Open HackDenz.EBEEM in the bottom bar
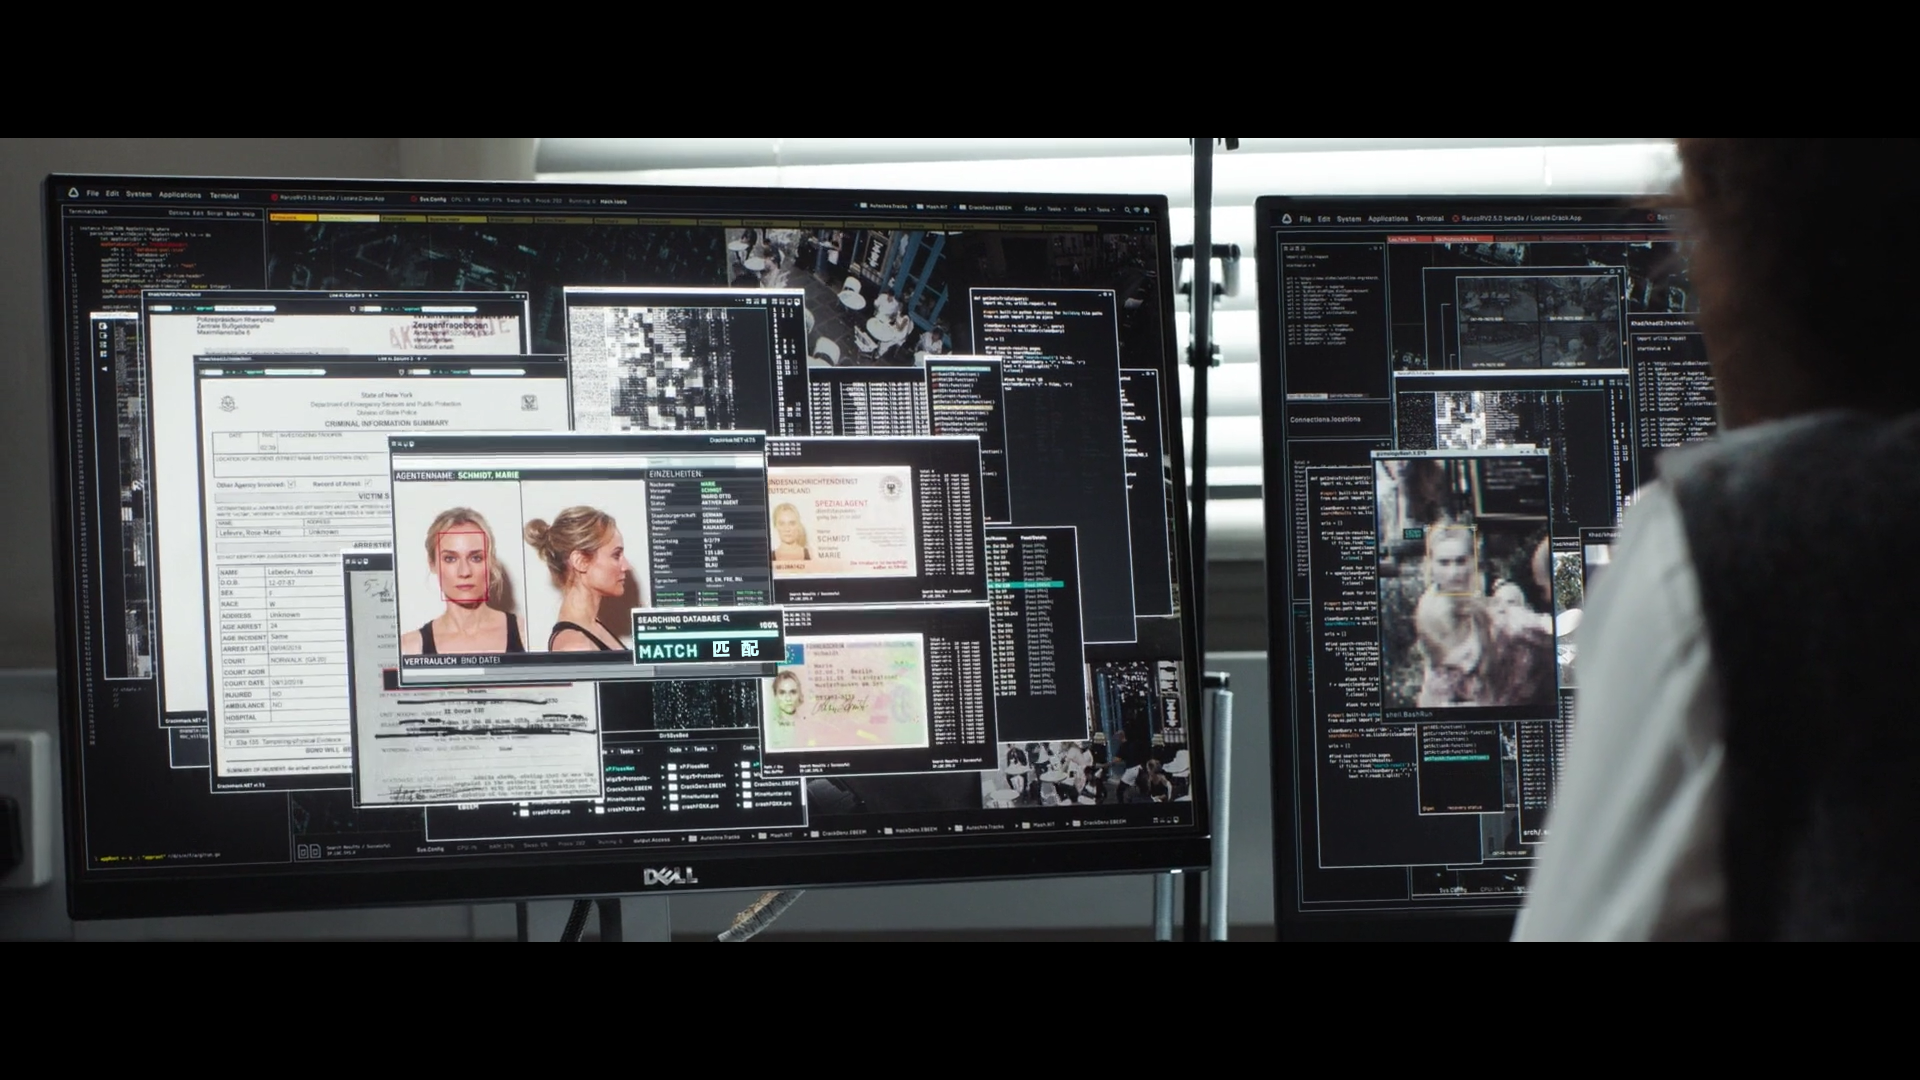The width and height of the screenshot is (1920, 1080). tap(915, 829)
